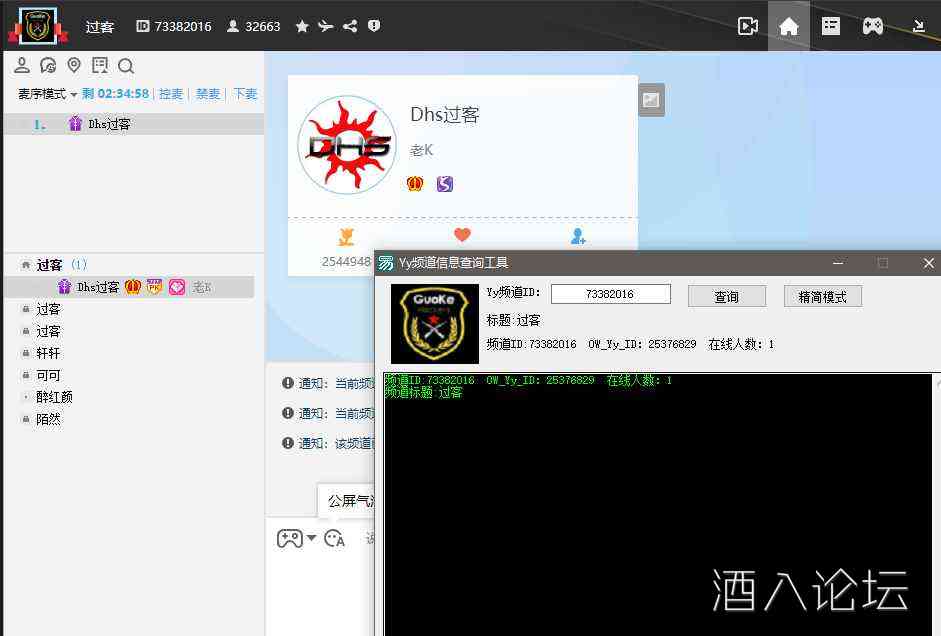Open the bulletin board icon in the sidebar

(100, 65)
